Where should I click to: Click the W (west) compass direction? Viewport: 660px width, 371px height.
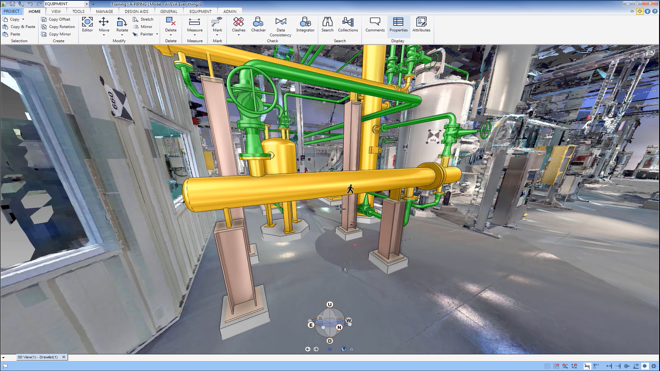(349, 321)
